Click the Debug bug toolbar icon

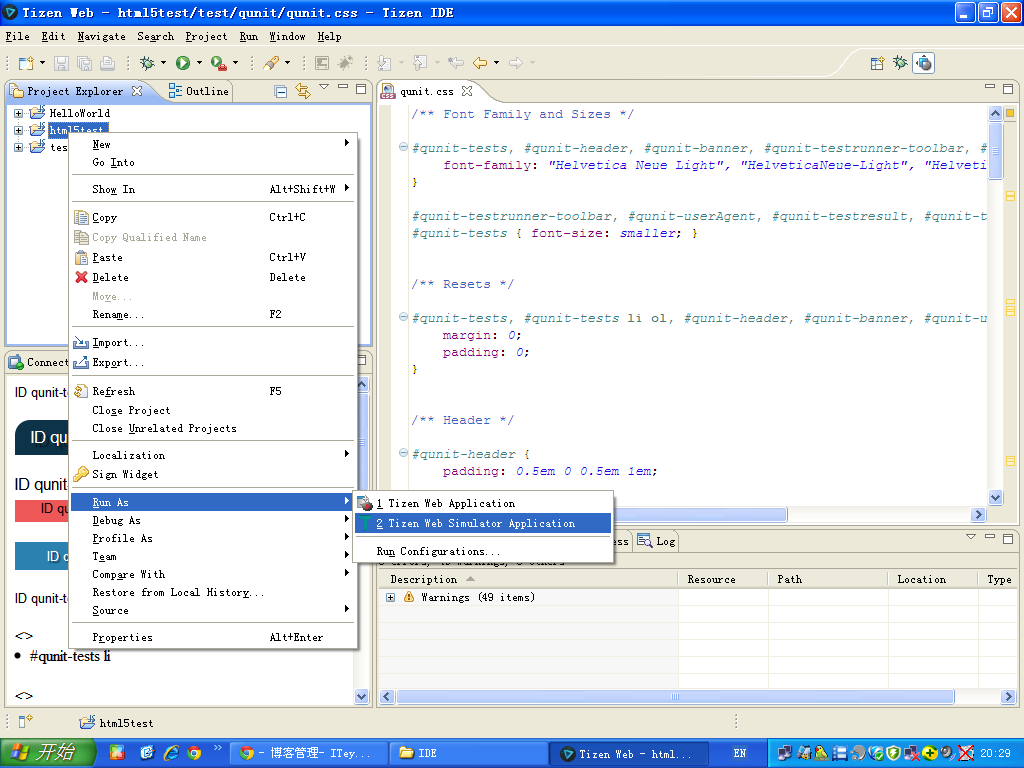point(147,63)
